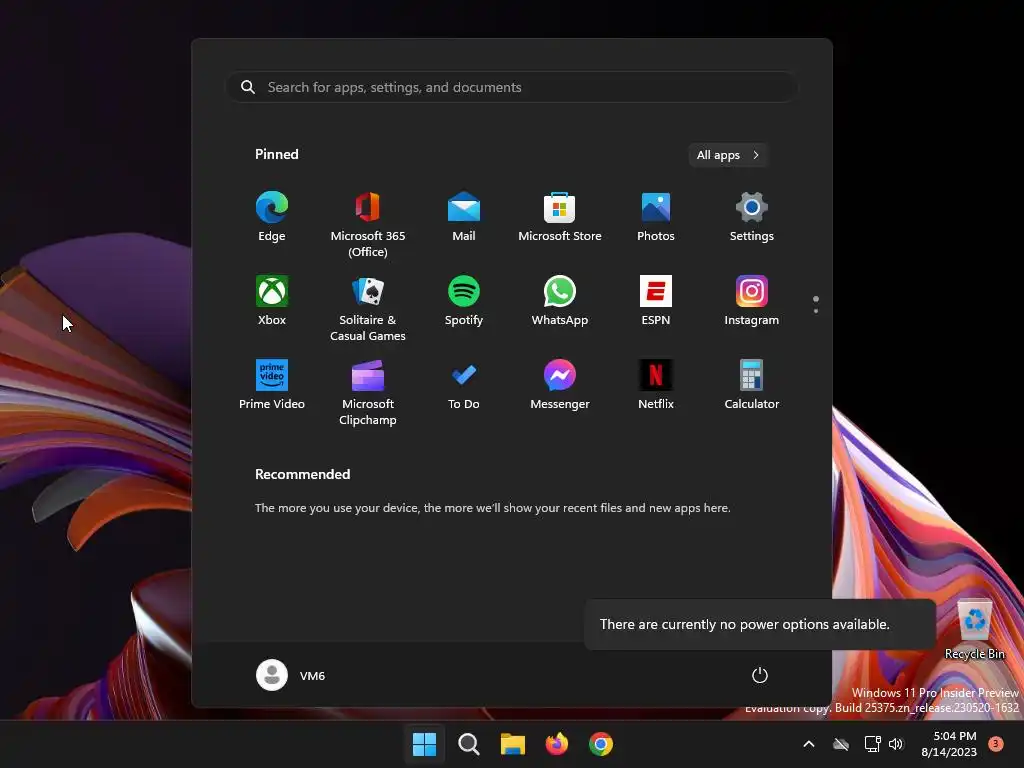Go to next page of pinned apps

coord(816,310)
